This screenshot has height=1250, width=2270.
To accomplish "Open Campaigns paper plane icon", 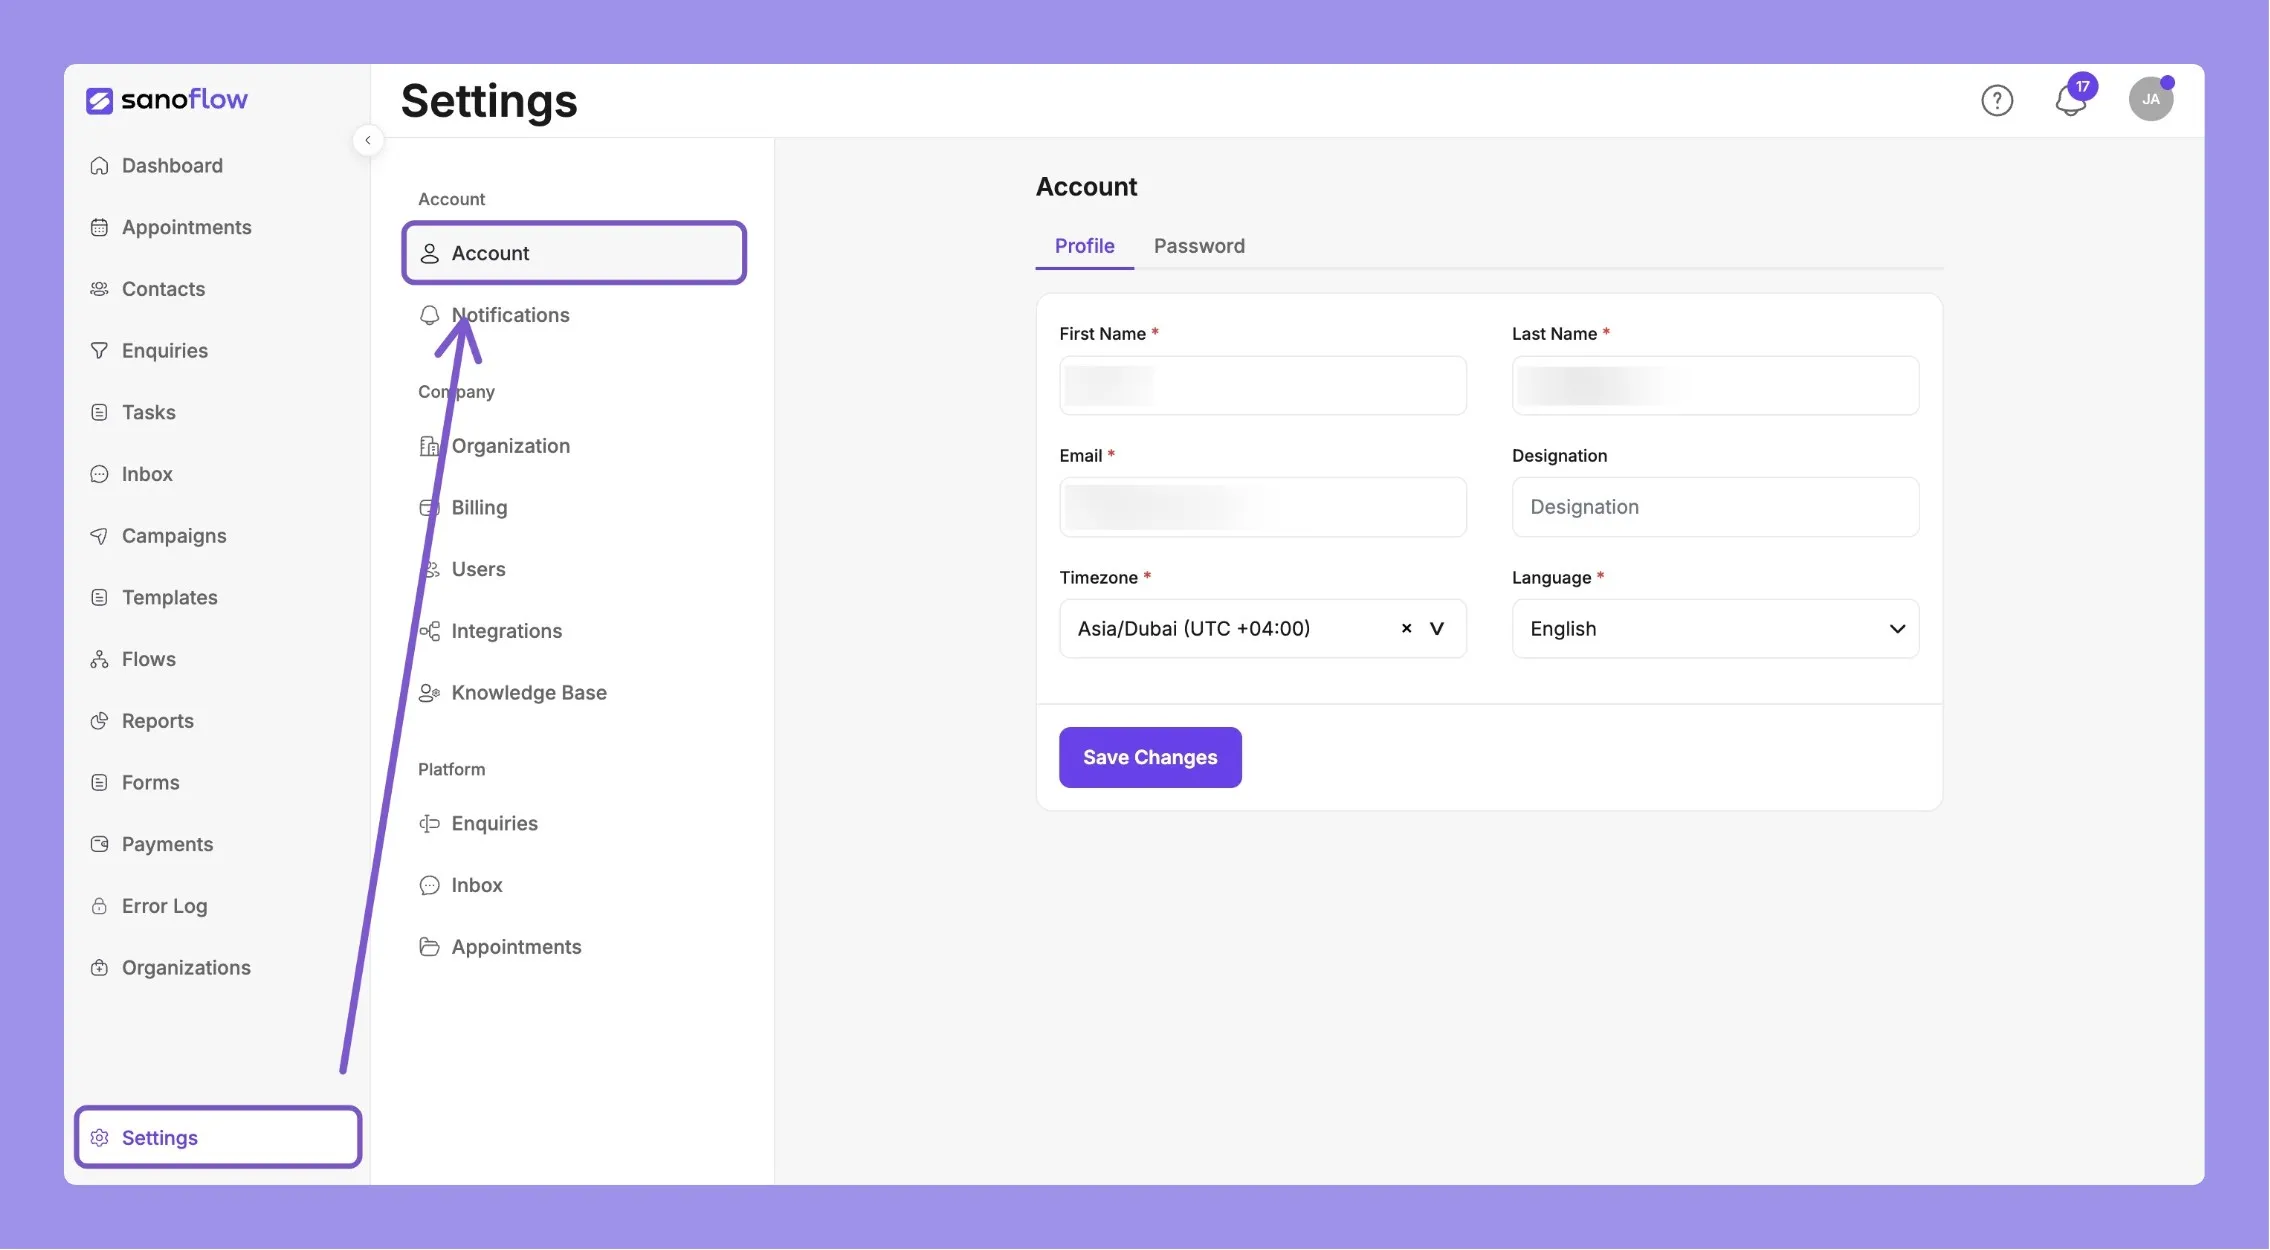I will (x=99, y=536).
